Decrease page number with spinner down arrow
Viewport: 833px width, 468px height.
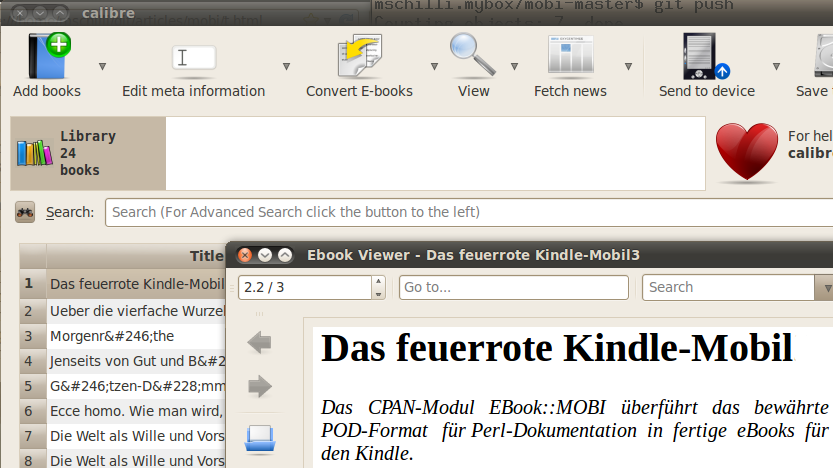[x=378, y=294]
